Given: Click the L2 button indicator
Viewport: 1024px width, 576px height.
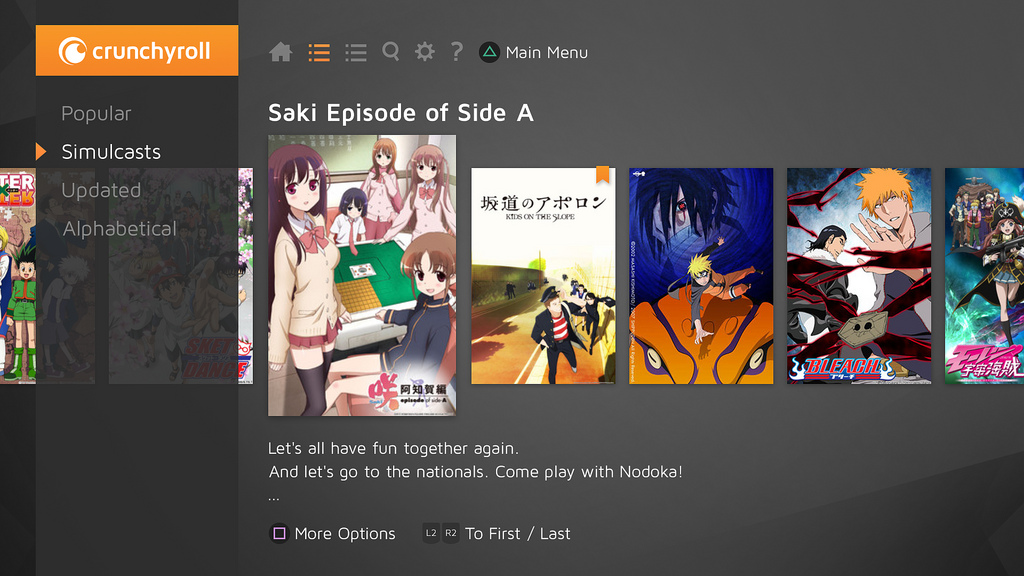Looking at the screenshot, I should coord(431,534).
